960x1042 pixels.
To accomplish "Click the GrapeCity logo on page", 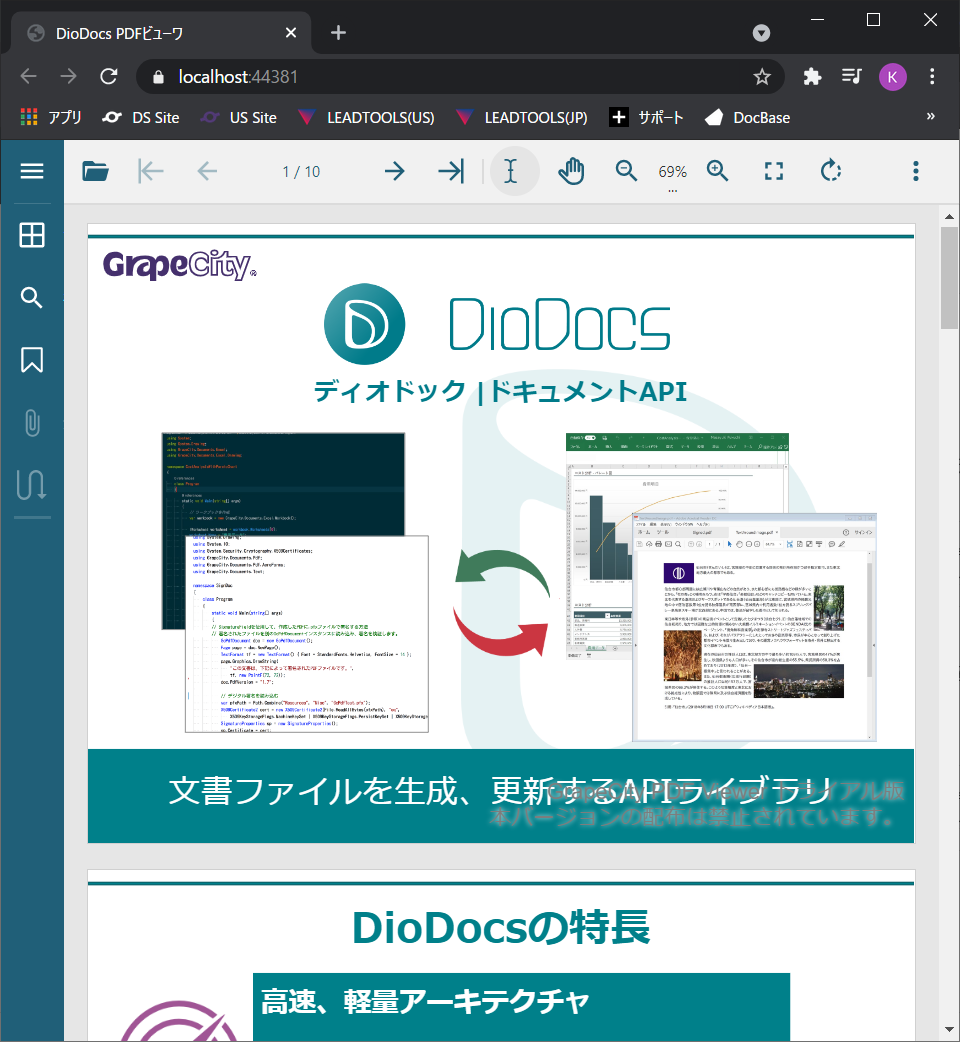I will pyautogui.click(x=179, y=264).
